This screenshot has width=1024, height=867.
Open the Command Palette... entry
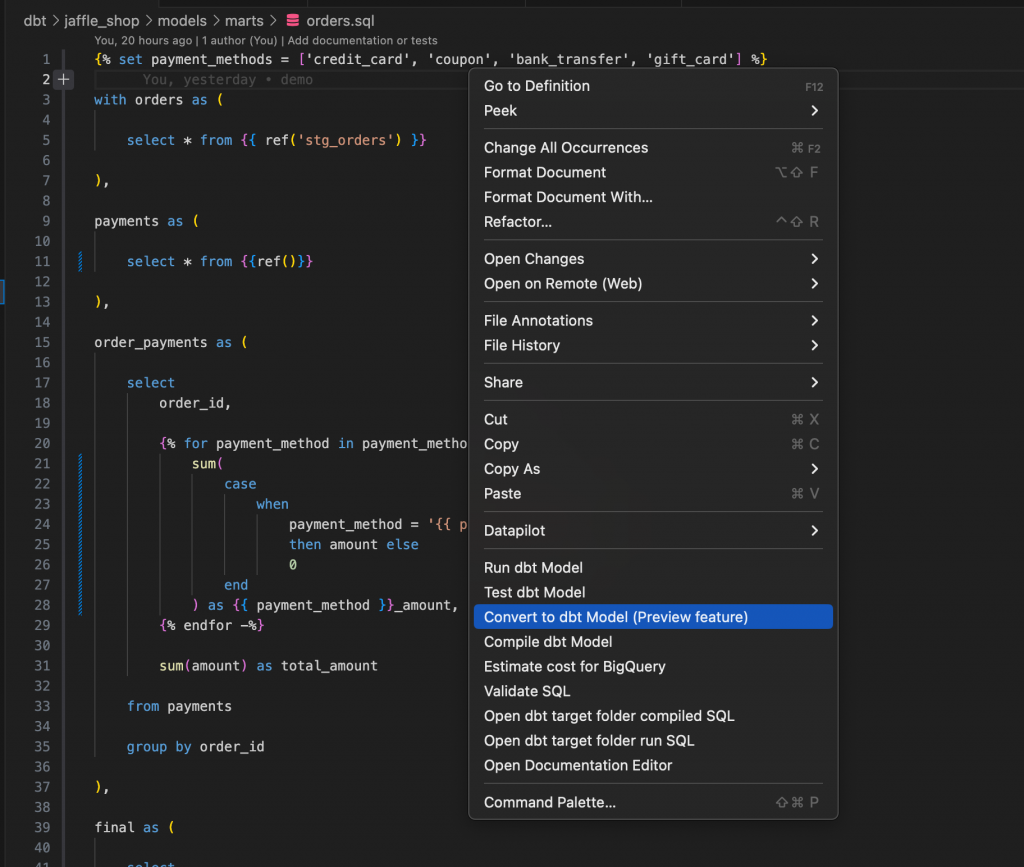tap(653, 803)
